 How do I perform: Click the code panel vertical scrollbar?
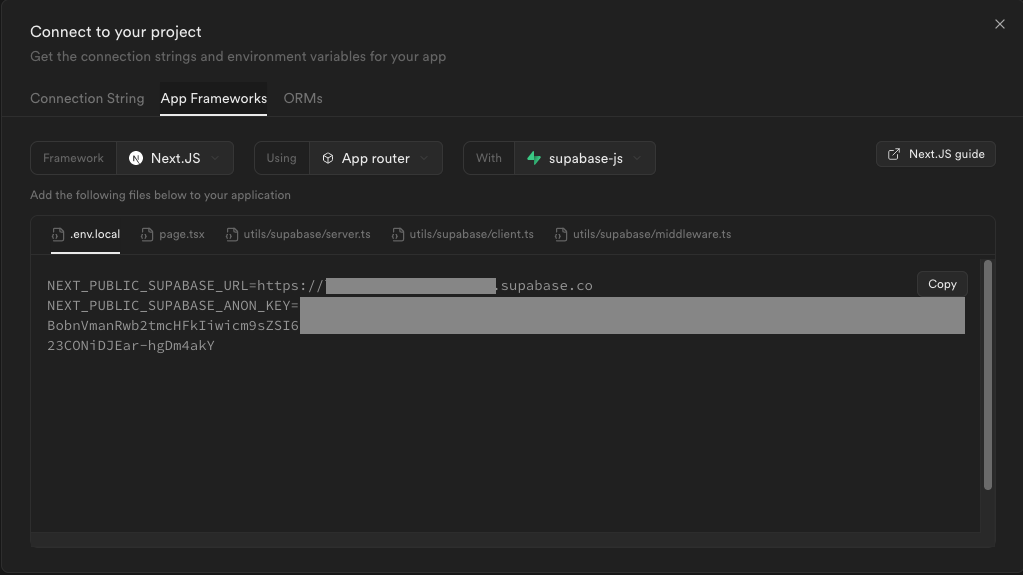[988, 375]
